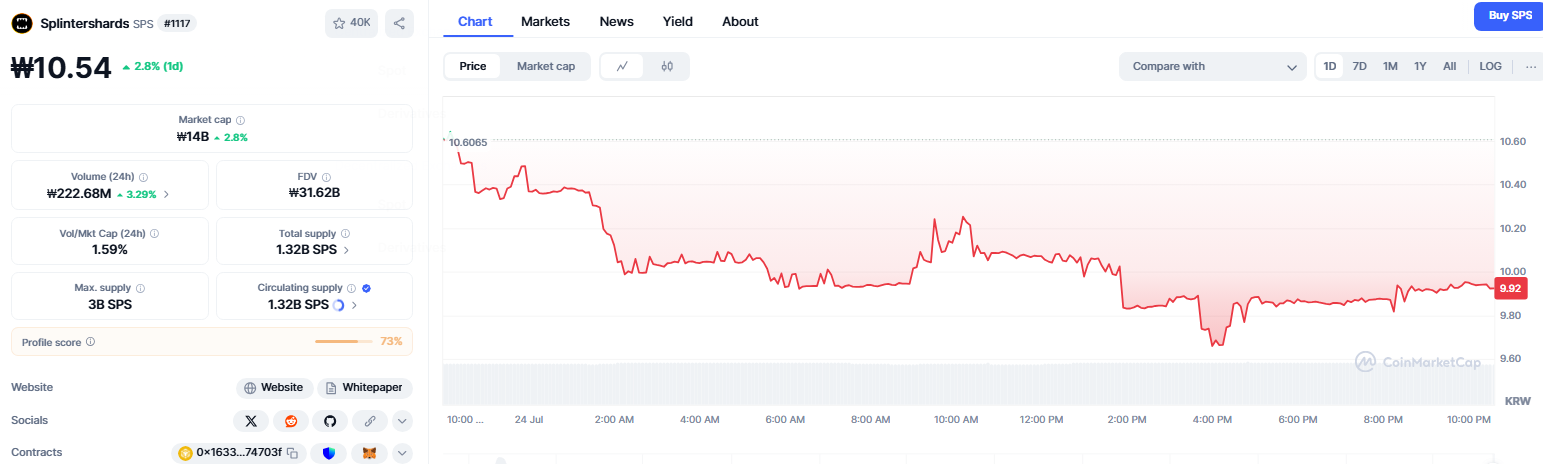Expand Total supply details arrow
The image size is (1543, 464).
(346, 250)
